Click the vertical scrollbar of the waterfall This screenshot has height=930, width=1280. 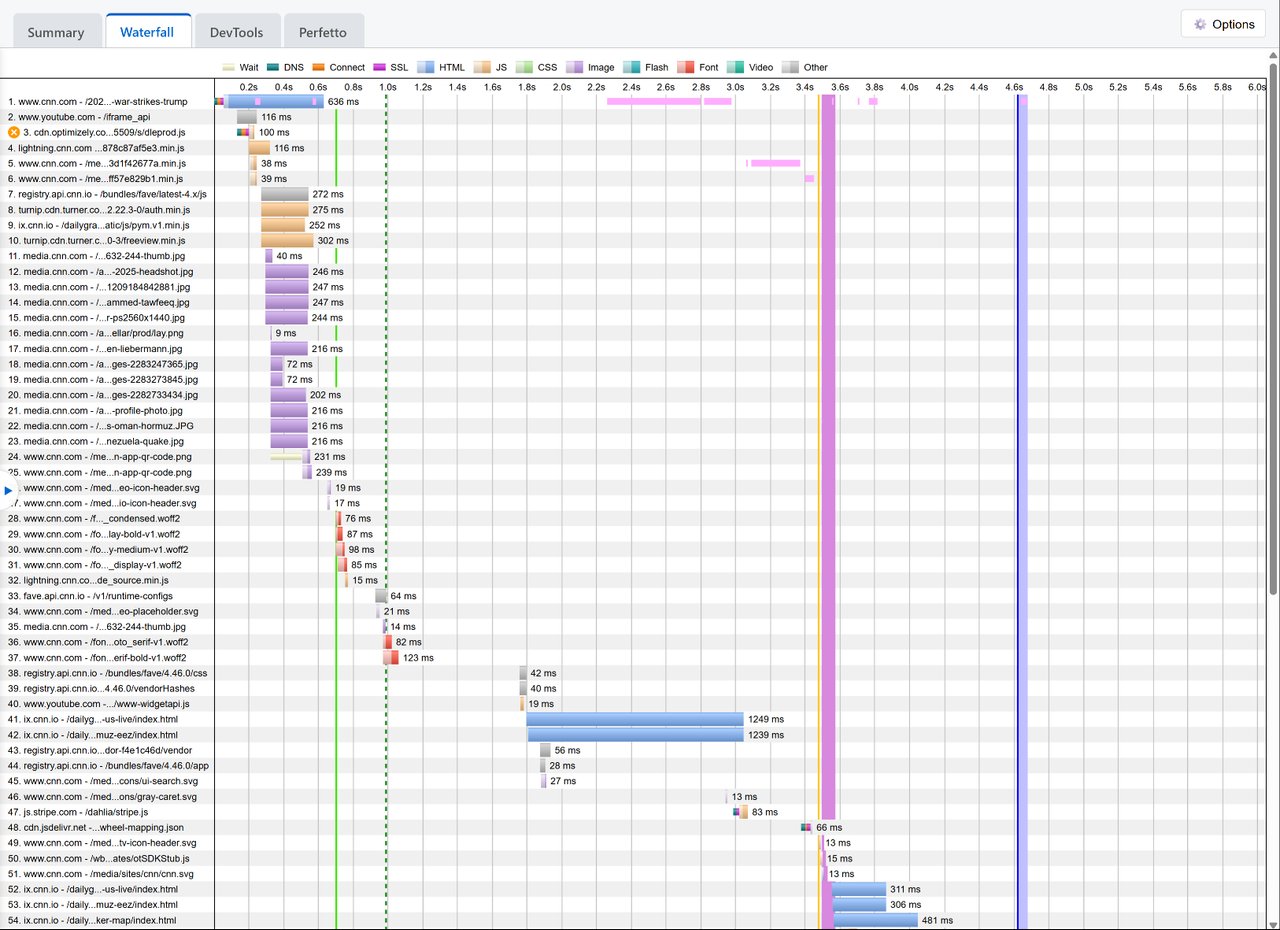tap(1273, 330)
